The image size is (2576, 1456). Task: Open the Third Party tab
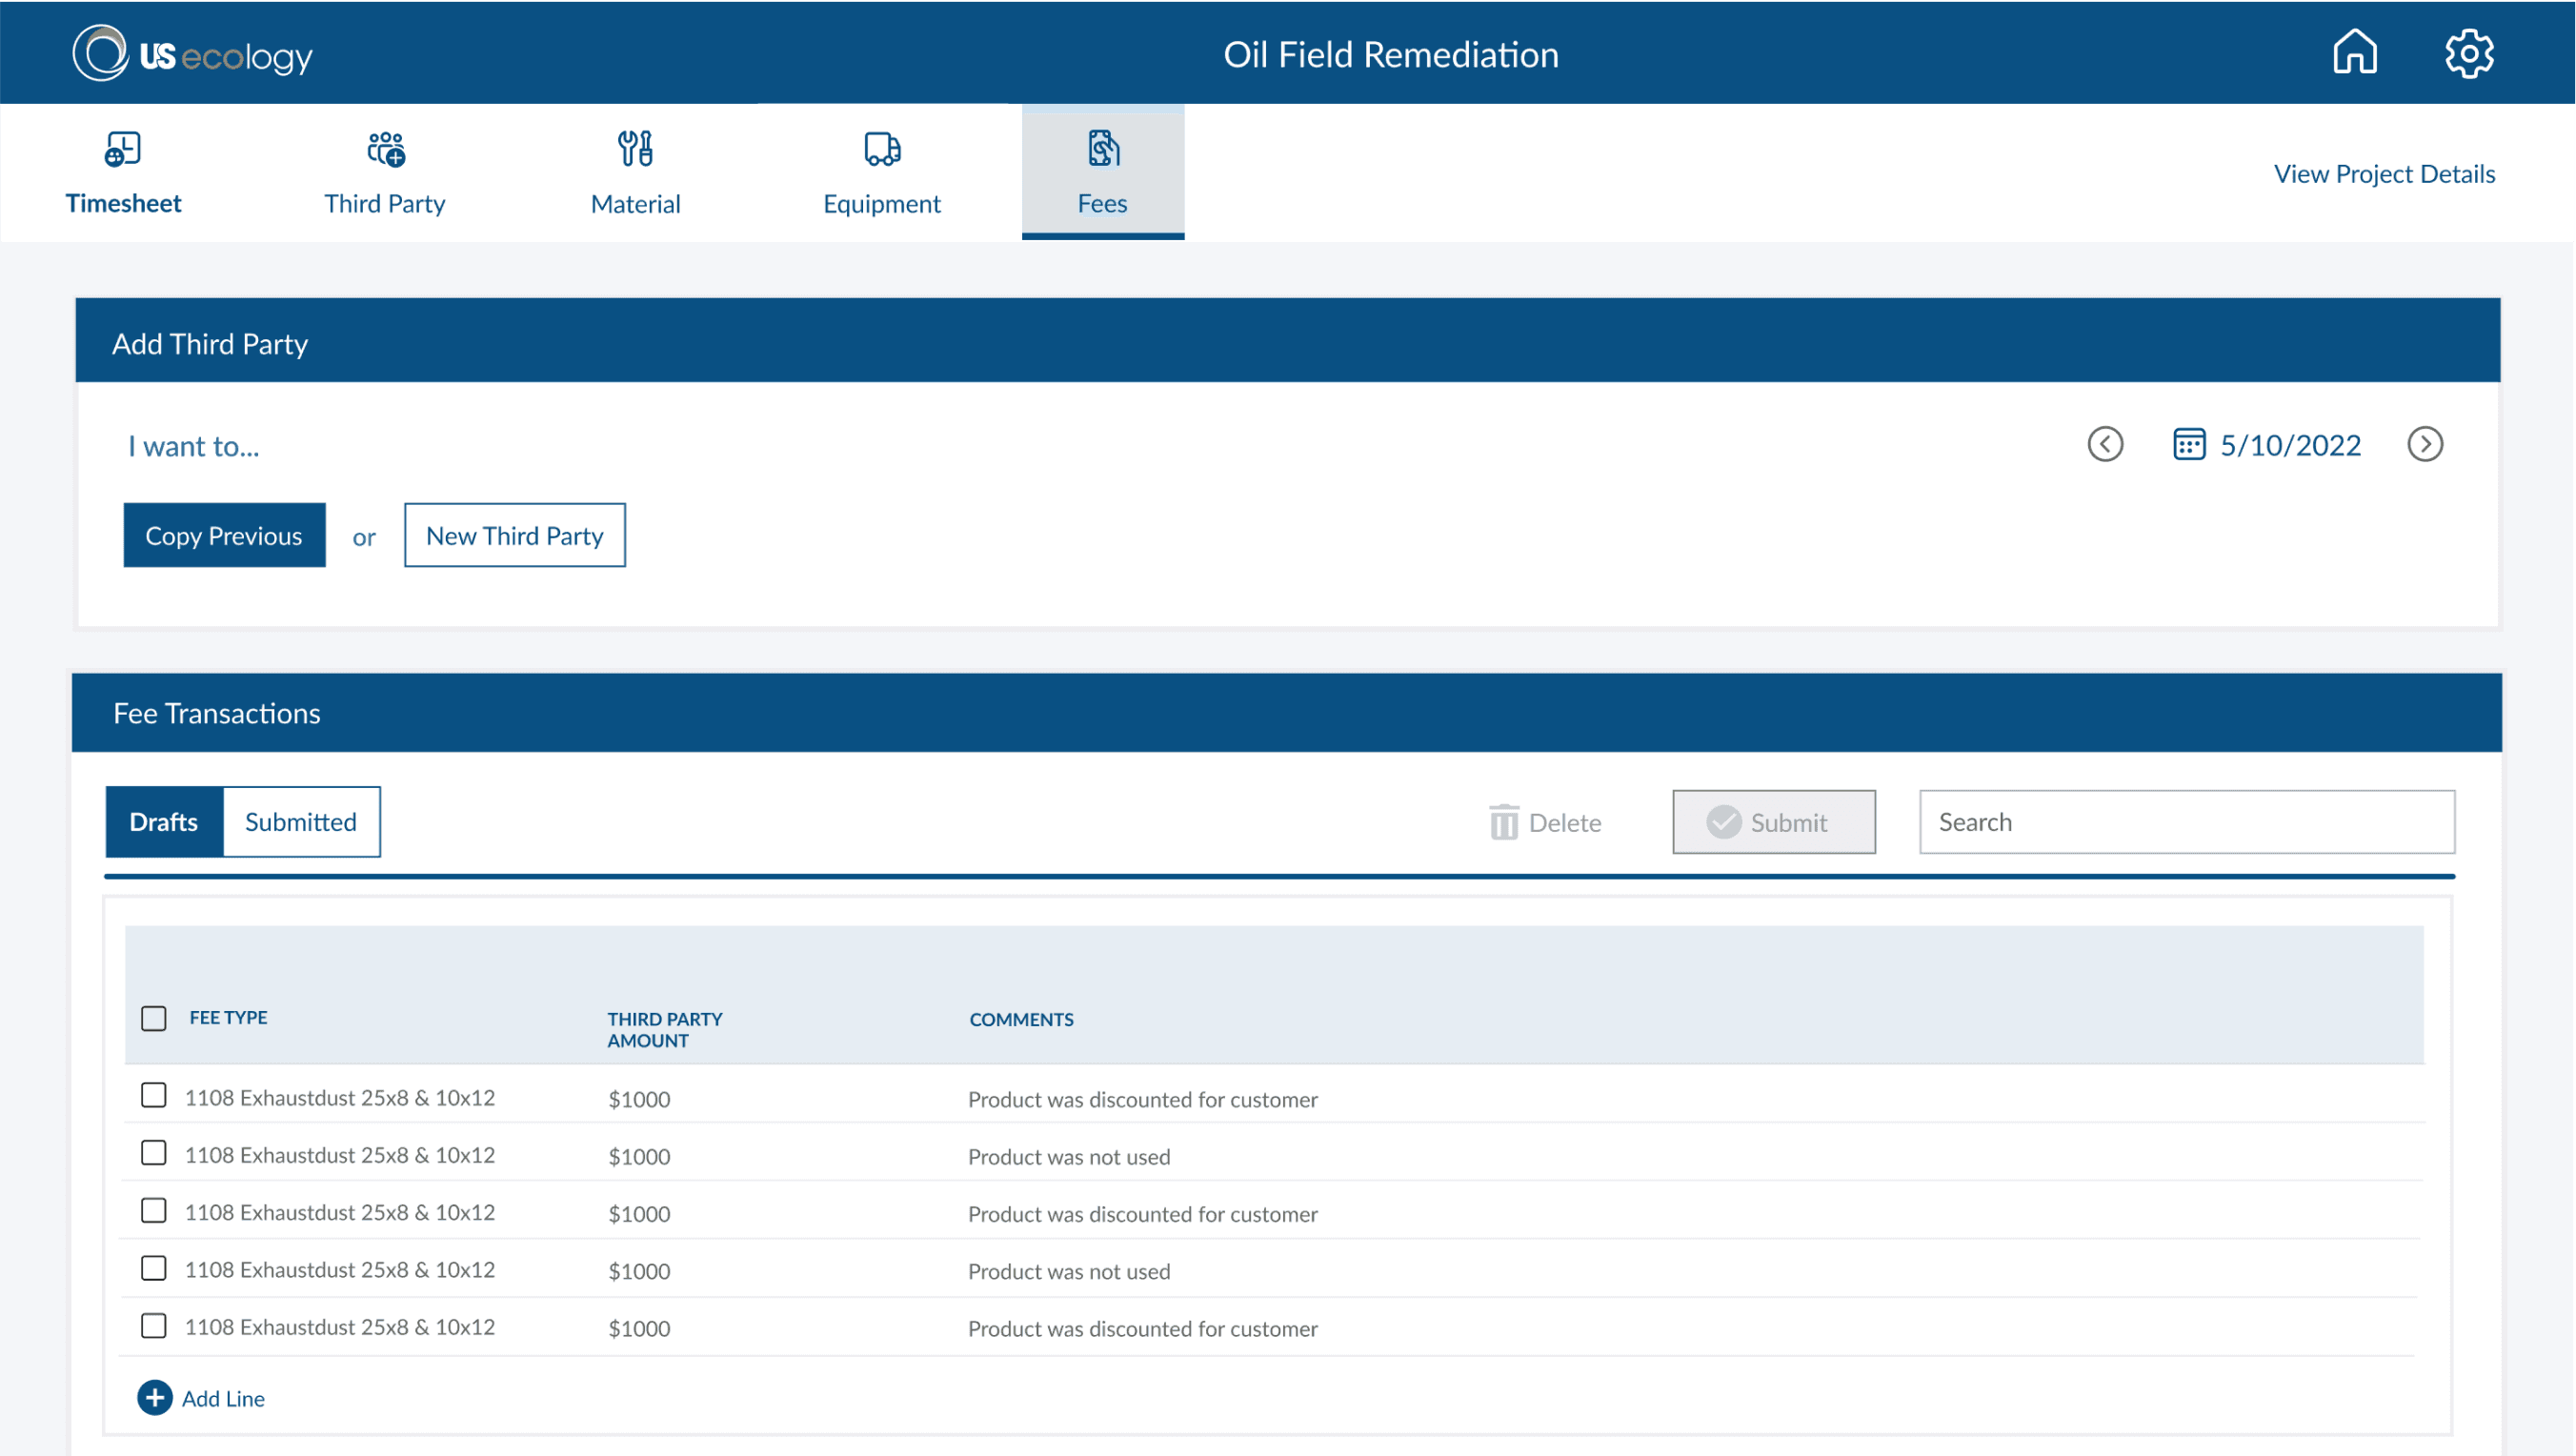[x=384, y=173]
